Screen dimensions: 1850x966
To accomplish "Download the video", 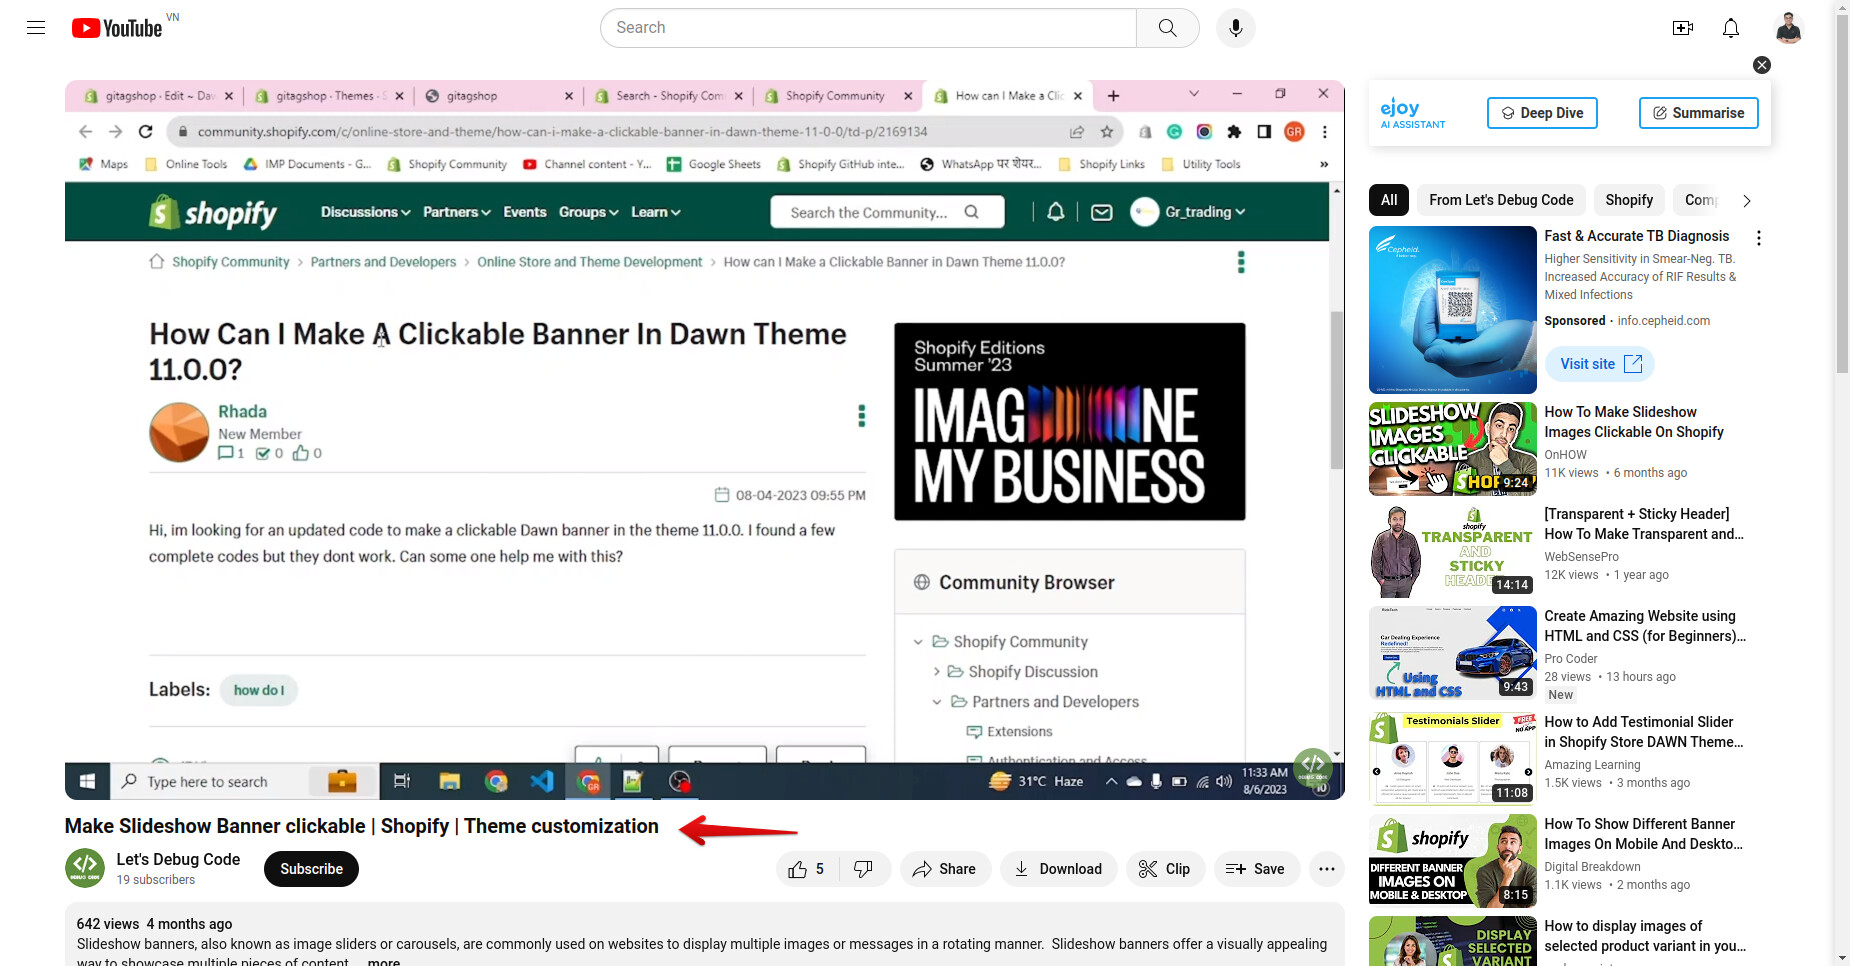I will click(x=1058, y=869).
